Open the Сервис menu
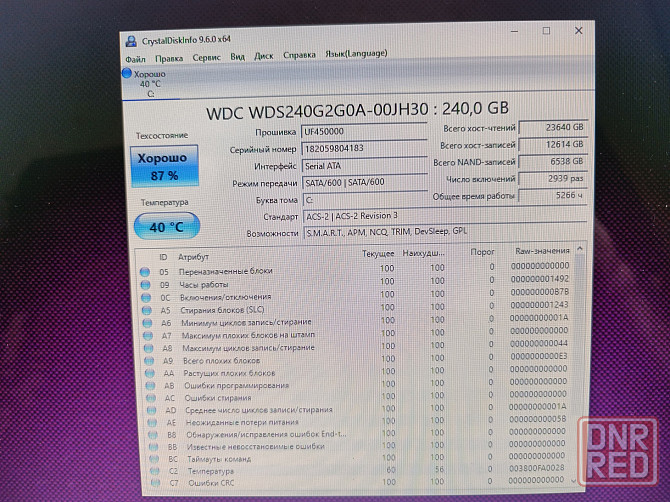This screenshot has height=502, width=670. pyautogui.click(x=206, y=57)
